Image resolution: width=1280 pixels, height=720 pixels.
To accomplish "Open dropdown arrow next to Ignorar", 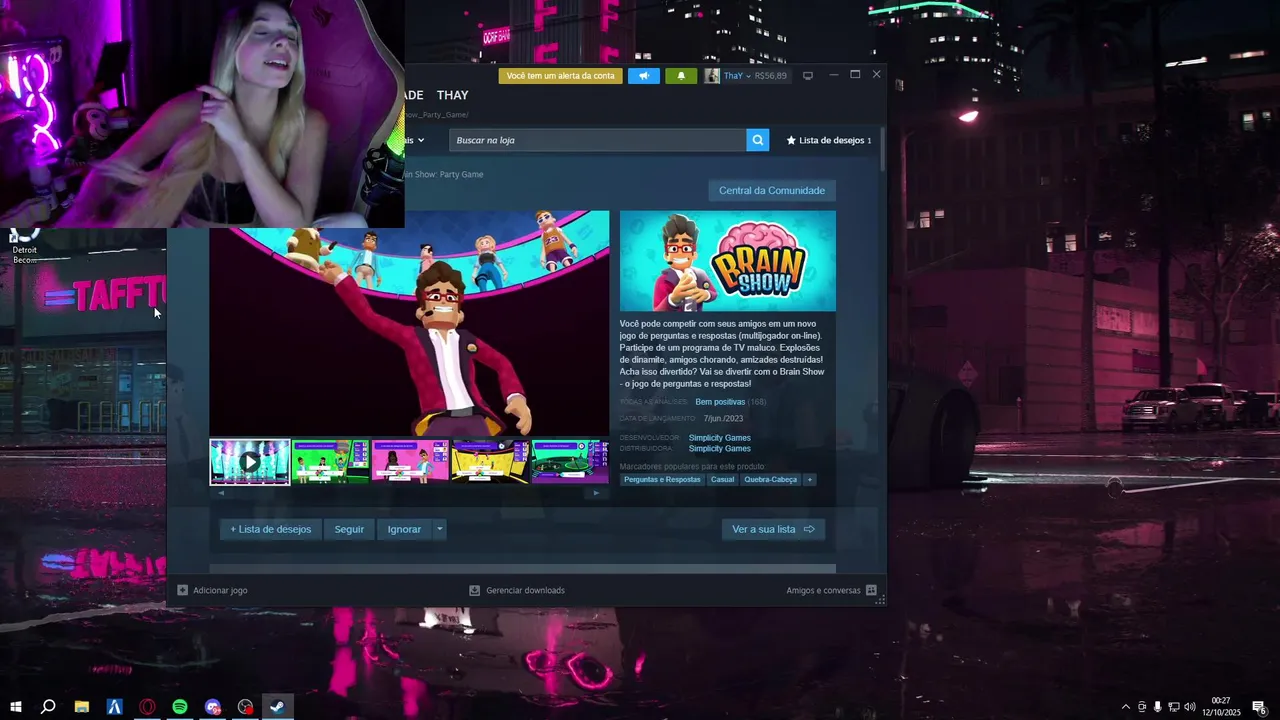I will [x=439, y=529].
